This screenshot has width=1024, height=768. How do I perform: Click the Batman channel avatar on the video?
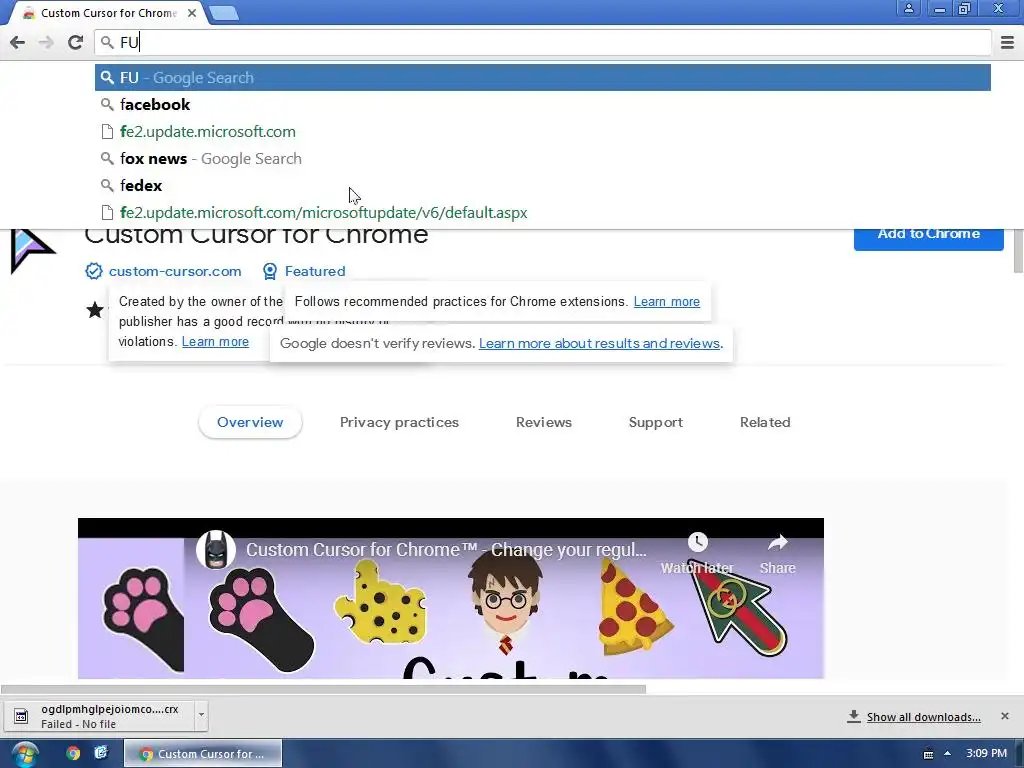point(216,550)
